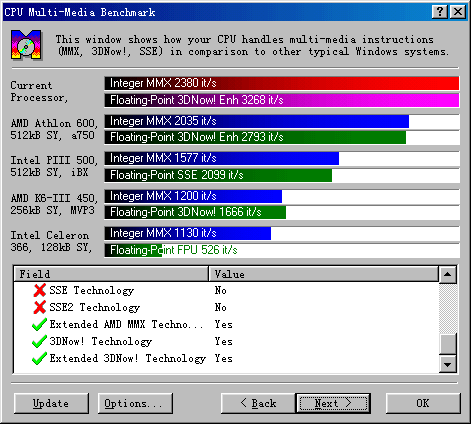
Task: Click the Floating-Point SSE 2099 bar
Action: (x=218, y=175)
